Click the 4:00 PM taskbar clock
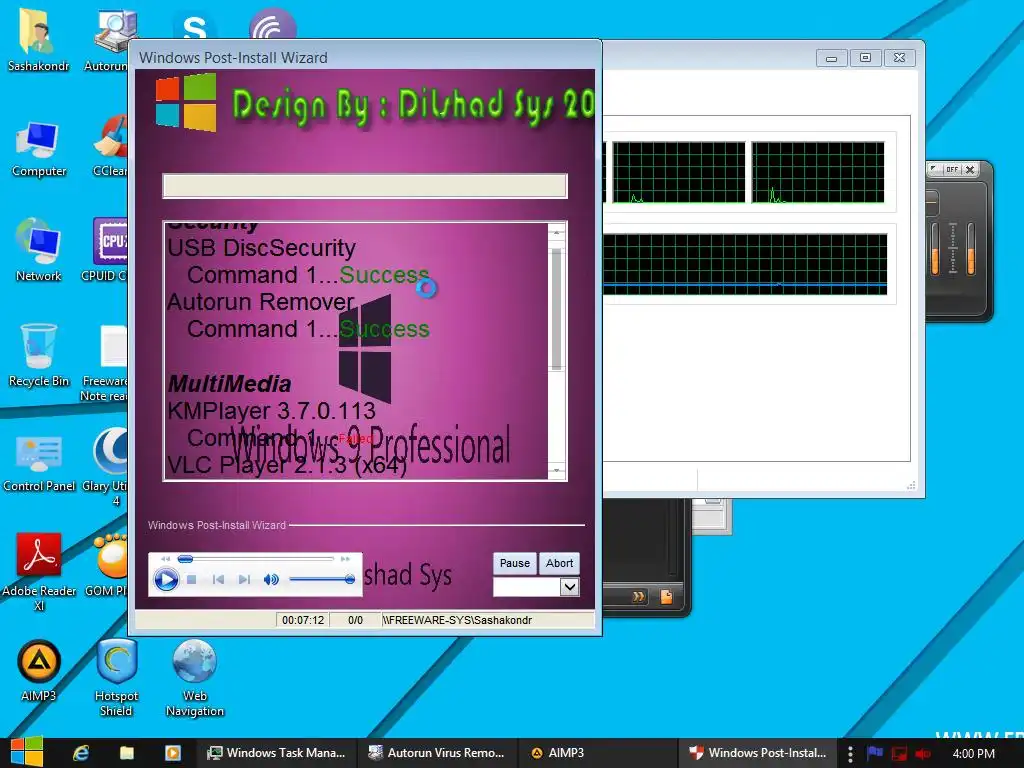The image size is (1024, 768). (974, 753)
